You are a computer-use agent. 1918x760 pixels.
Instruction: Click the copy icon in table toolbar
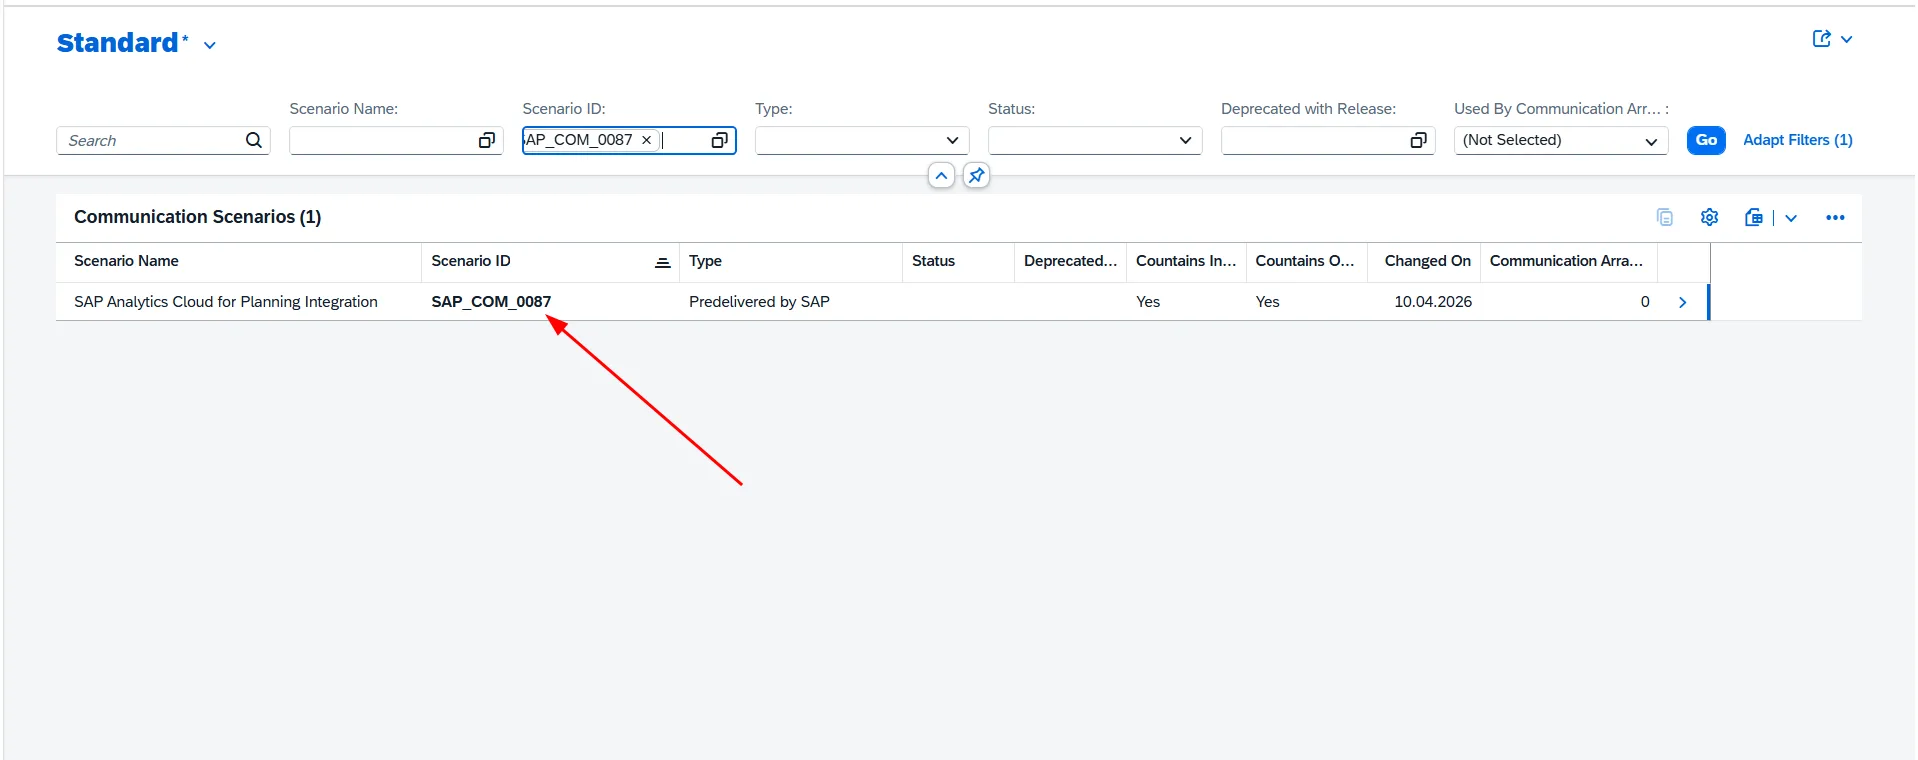(1665, 217)
